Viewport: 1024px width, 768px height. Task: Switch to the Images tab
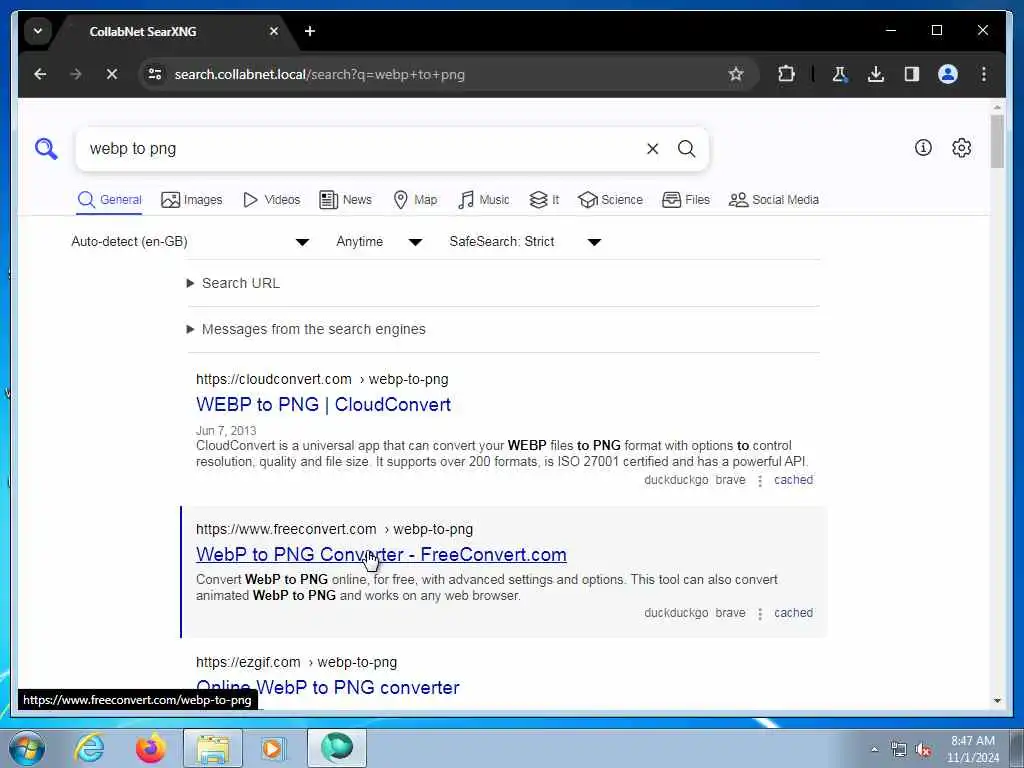pos(191,200)
